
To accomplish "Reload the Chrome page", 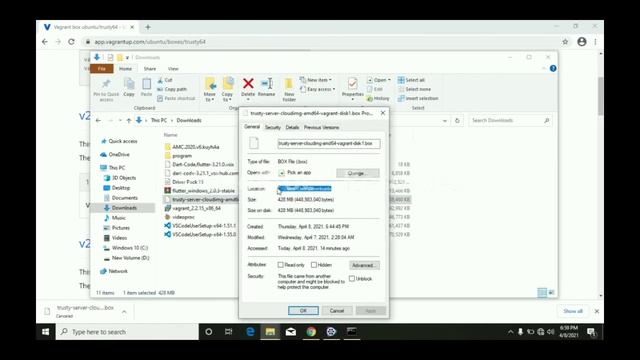I will [x=71, y=42].
